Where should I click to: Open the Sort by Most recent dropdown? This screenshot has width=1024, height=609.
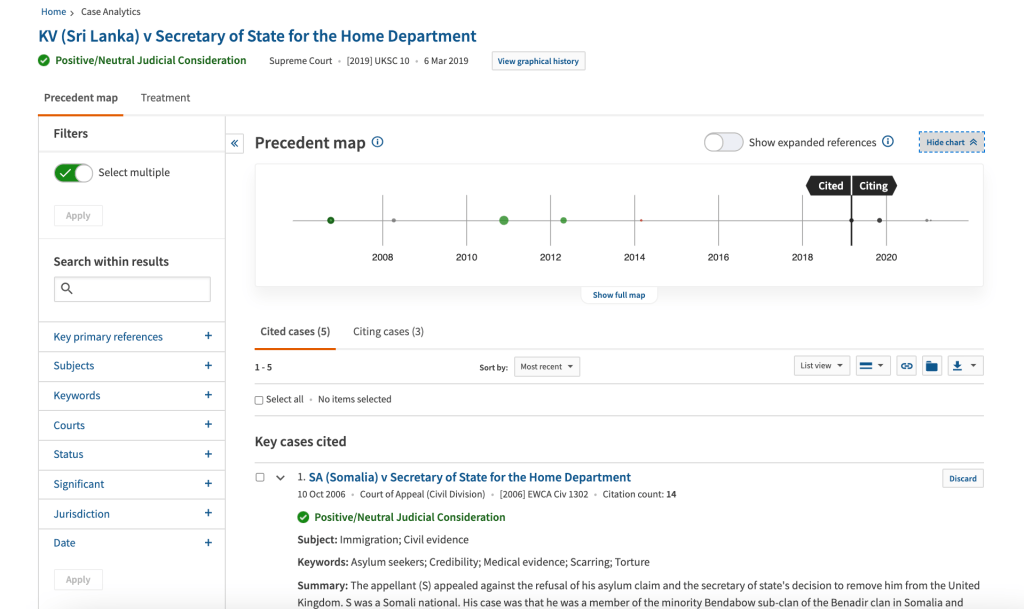pos(546,367)
